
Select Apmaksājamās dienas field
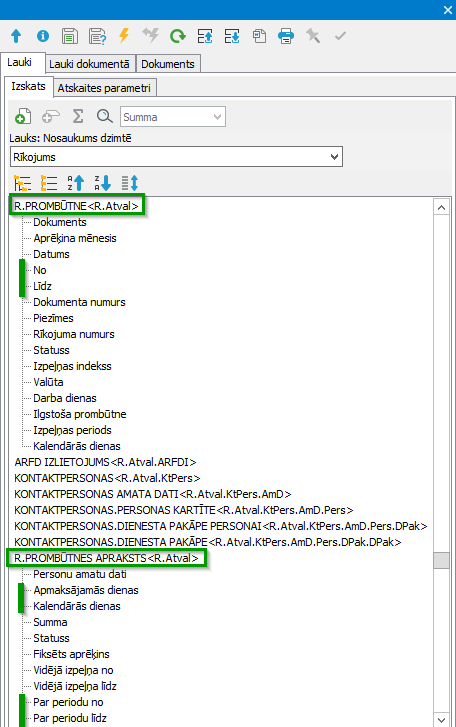(86, 590)
